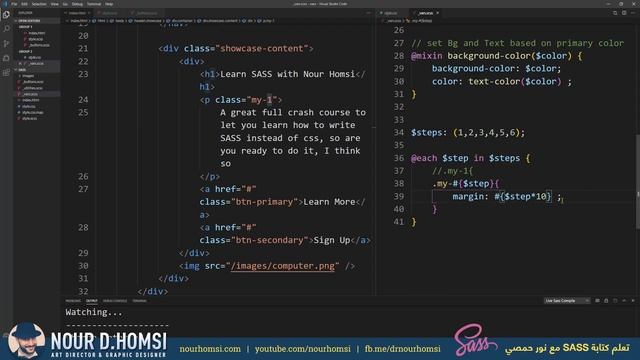
Task: Select _utilities.scss in the project tree
Action: (33, 88)
